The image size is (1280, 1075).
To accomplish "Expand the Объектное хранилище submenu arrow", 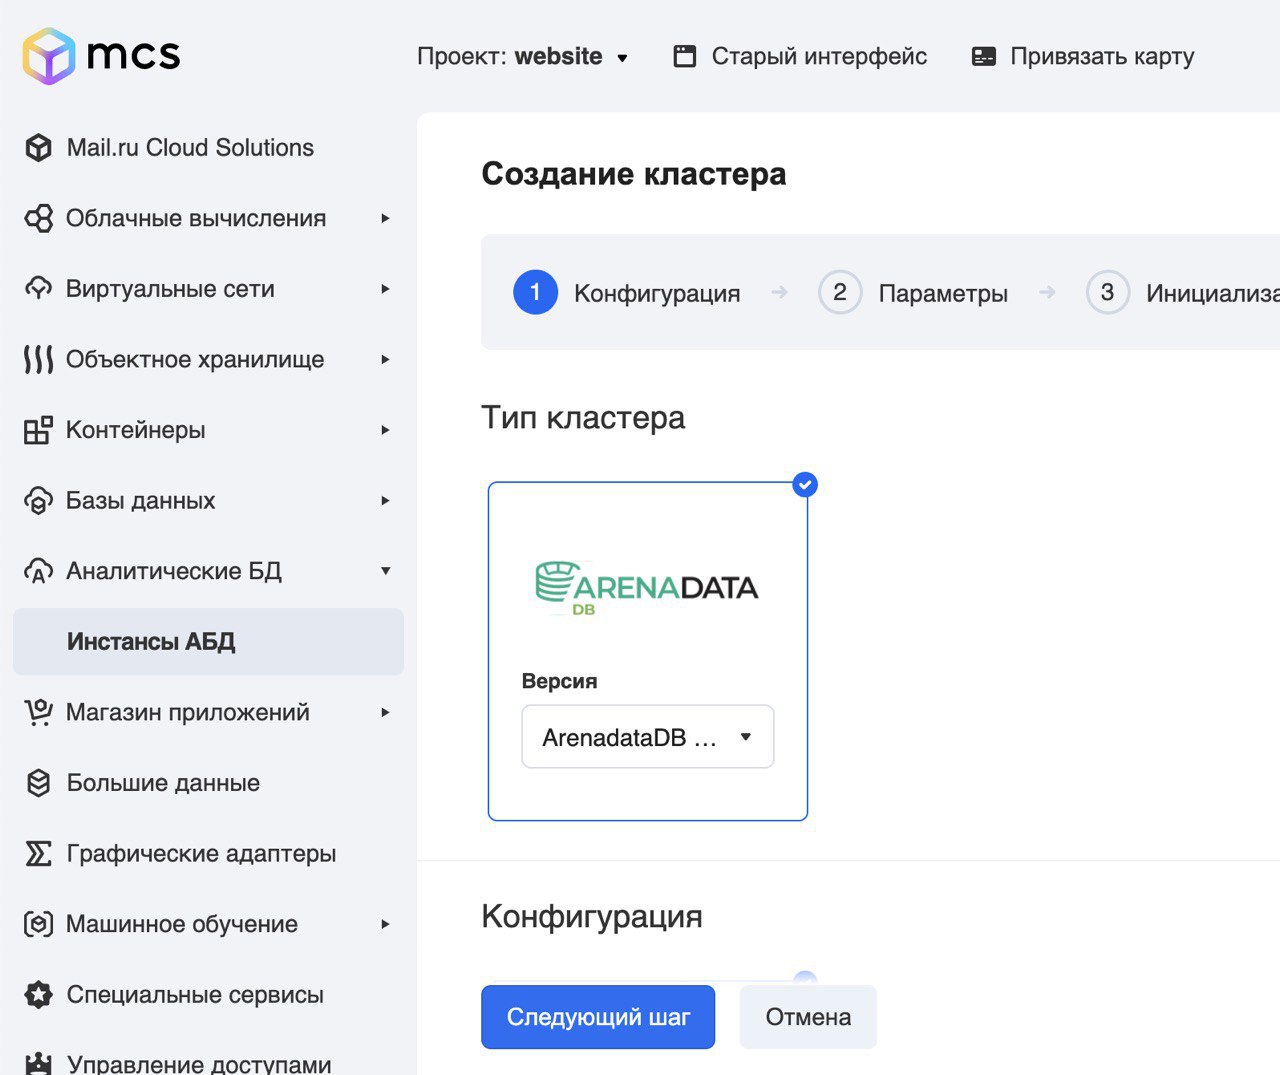I will [x=385, y=359].
